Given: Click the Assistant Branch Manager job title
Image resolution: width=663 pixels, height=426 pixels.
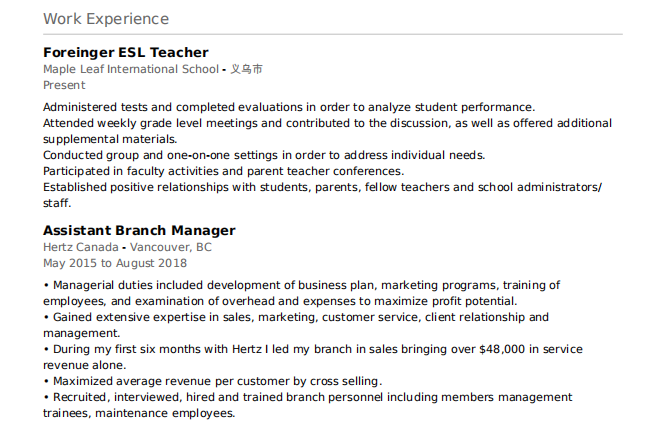Looking at the screenshot, I should 139,230.
